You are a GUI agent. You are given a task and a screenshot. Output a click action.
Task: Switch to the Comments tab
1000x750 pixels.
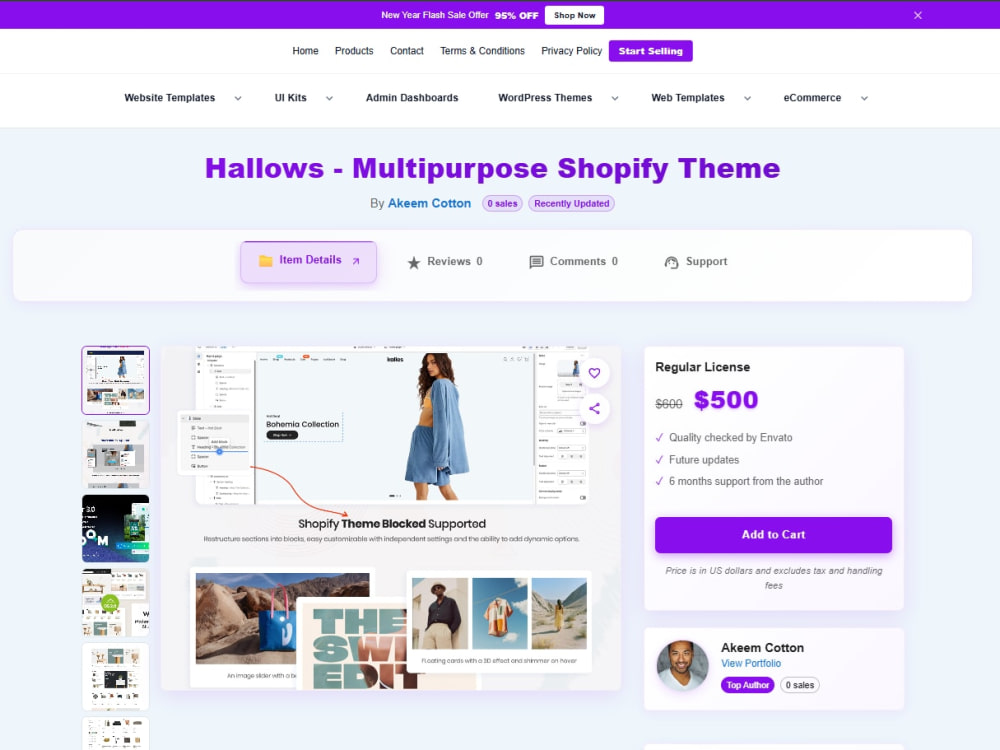click(x=573, y=261)
